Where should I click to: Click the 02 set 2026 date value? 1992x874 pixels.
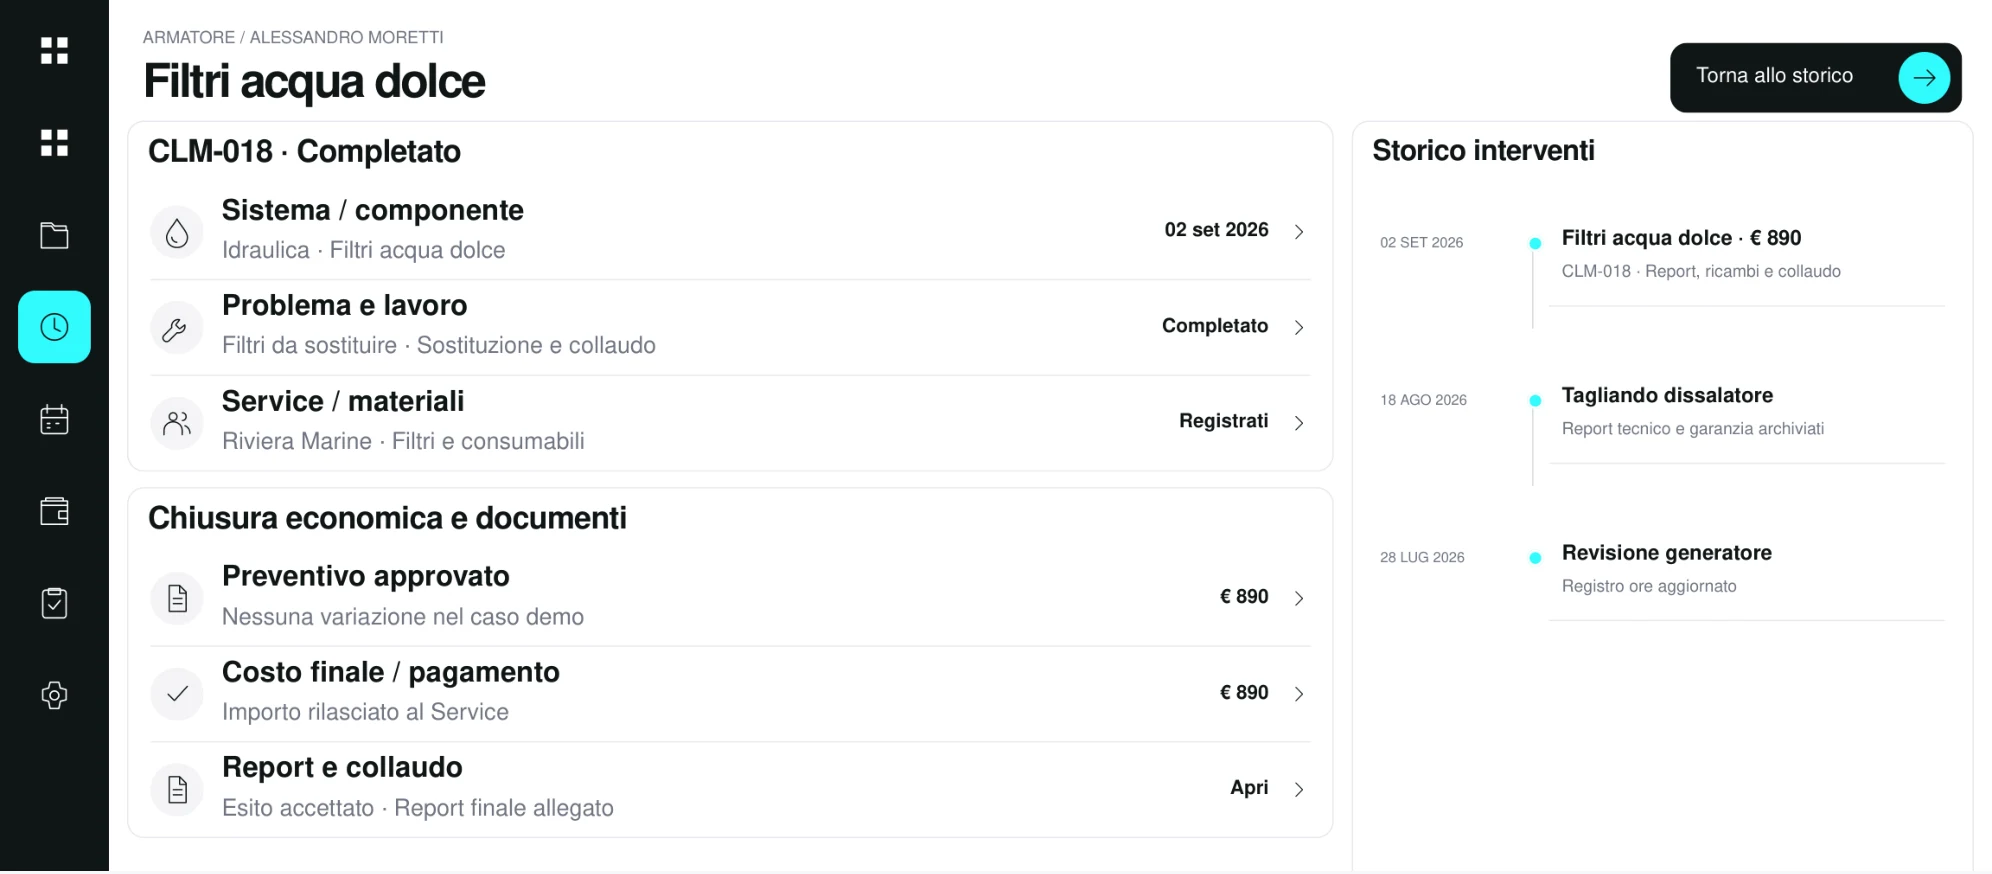tap(1216, 230)
